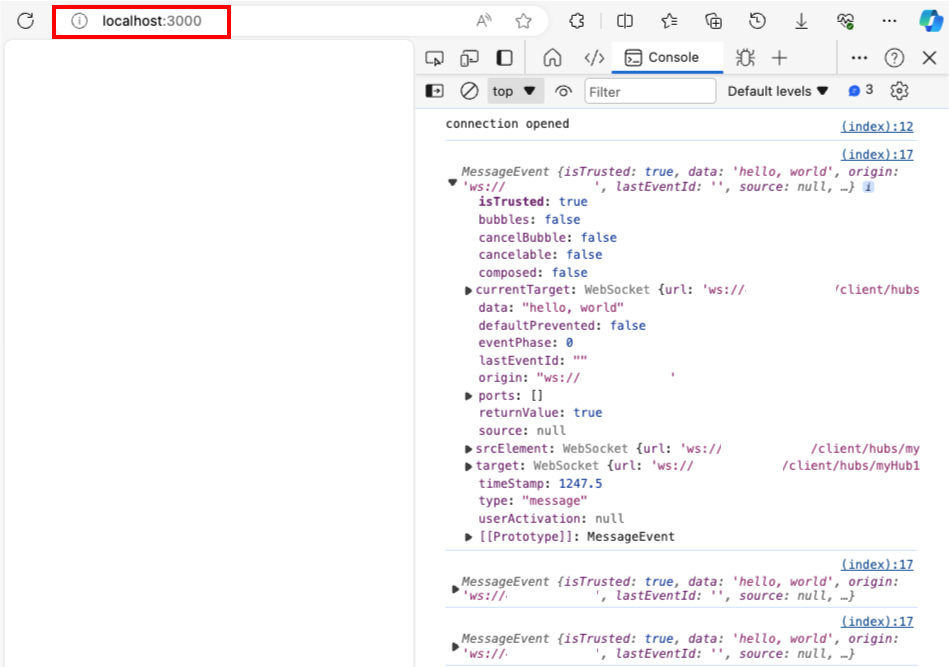The width and height of the screenshot is (949, 667).
Task: Click inside the console Filter field
Action: tap(650, 90)
